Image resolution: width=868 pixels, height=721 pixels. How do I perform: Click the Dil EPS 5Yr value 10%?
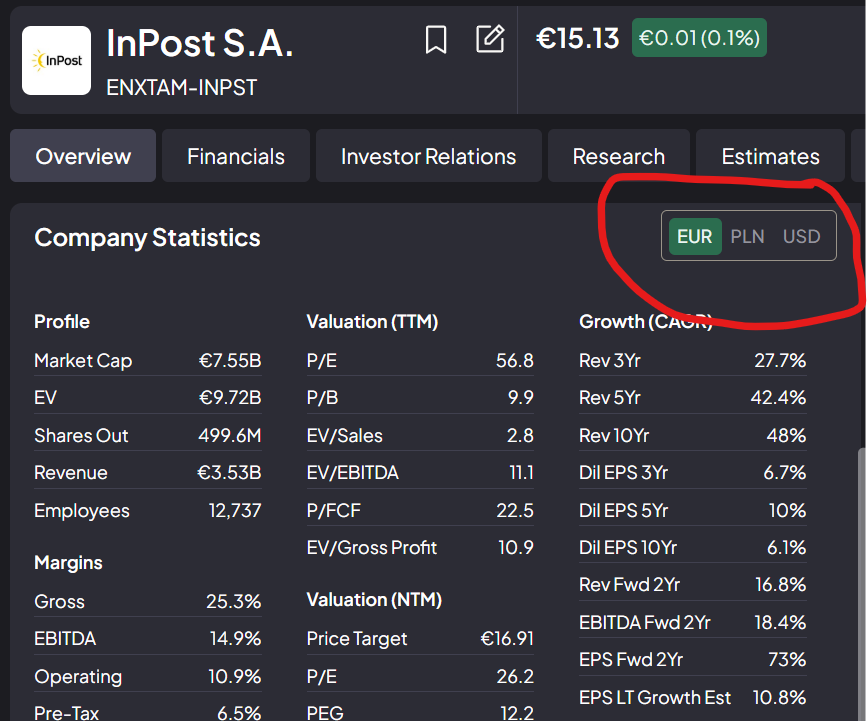(787, 510)
